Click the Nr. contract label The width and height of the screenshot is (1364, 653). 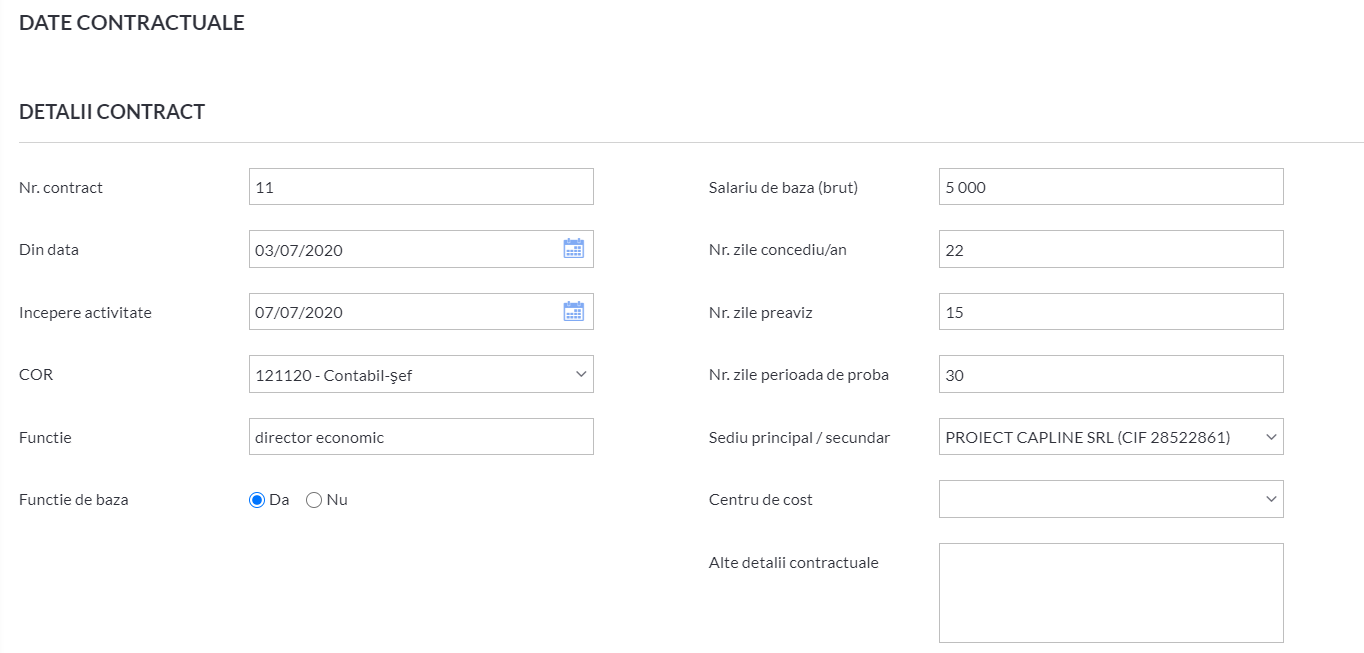pyautogui.click(x=61, y=187)
